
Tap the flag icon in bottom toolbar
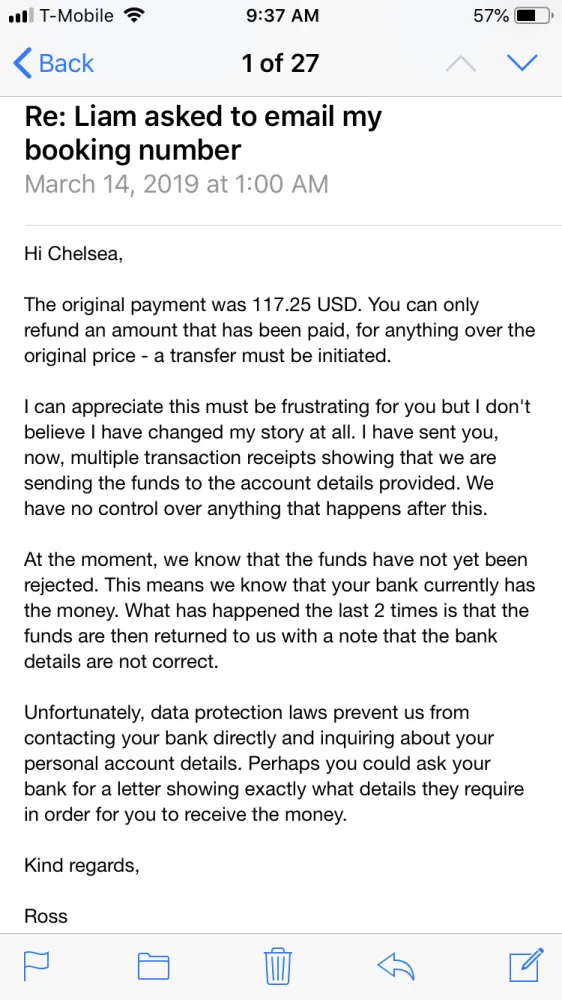pos(36,966)
